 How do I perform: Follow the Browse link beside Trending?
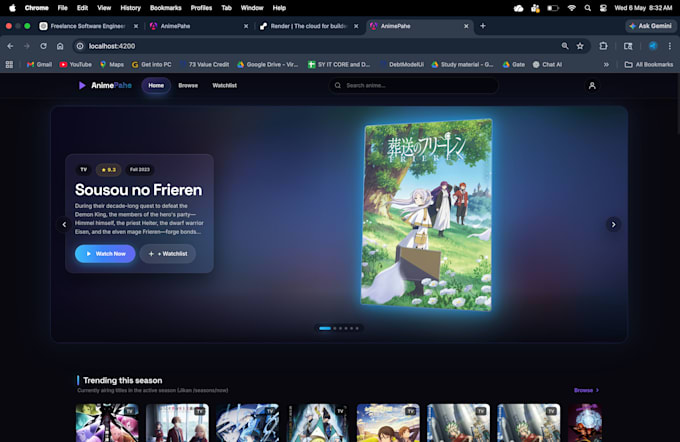click(x=586, y=390)
